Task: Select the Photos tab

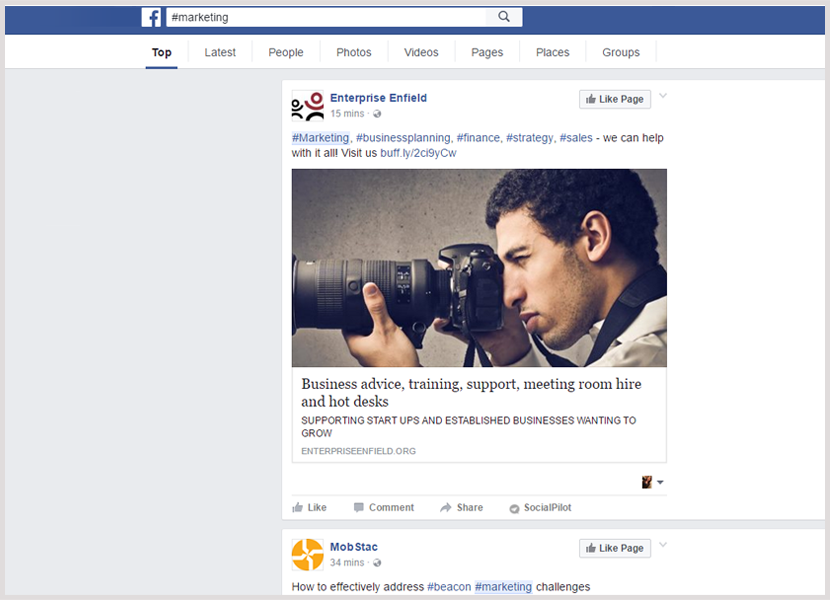Action: point(354,52)
